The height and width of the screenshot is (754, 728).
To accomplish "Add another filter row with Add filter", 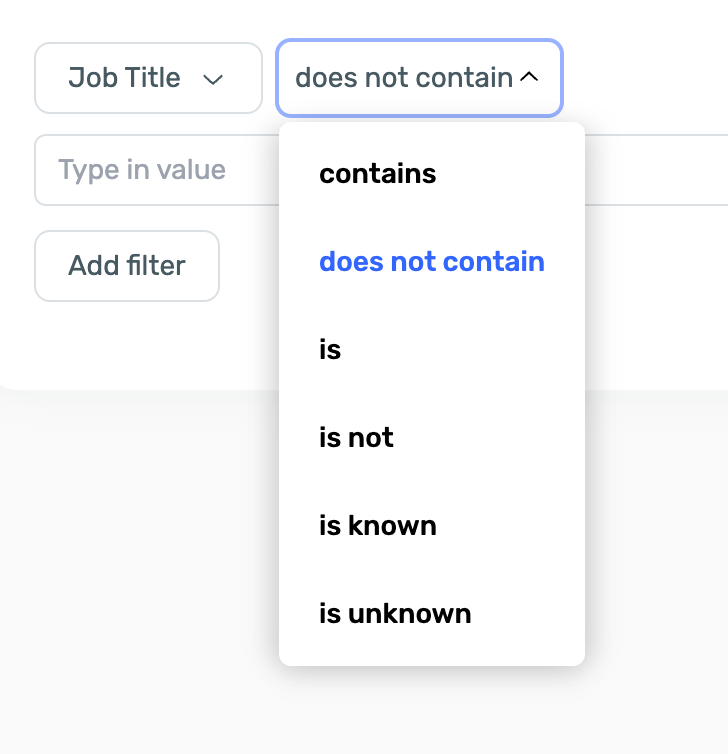I will pyautogui.click(x=127, y=266).
